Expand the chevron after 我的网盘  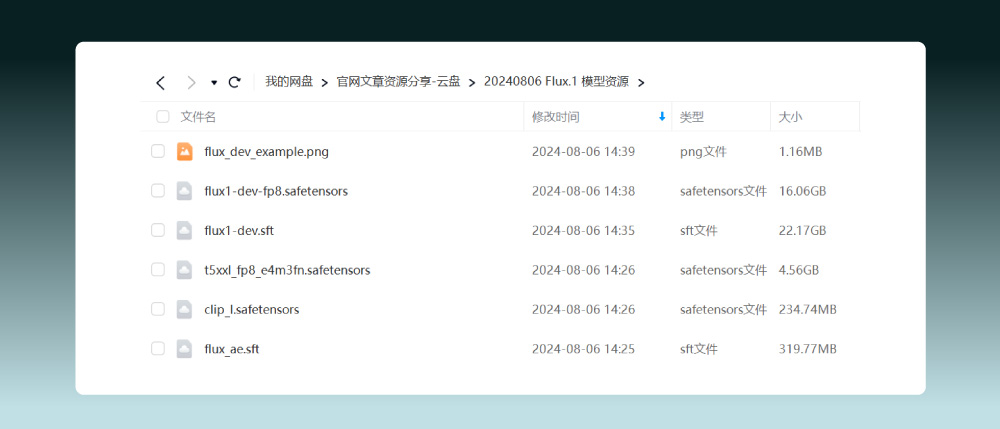coord(325,82)
